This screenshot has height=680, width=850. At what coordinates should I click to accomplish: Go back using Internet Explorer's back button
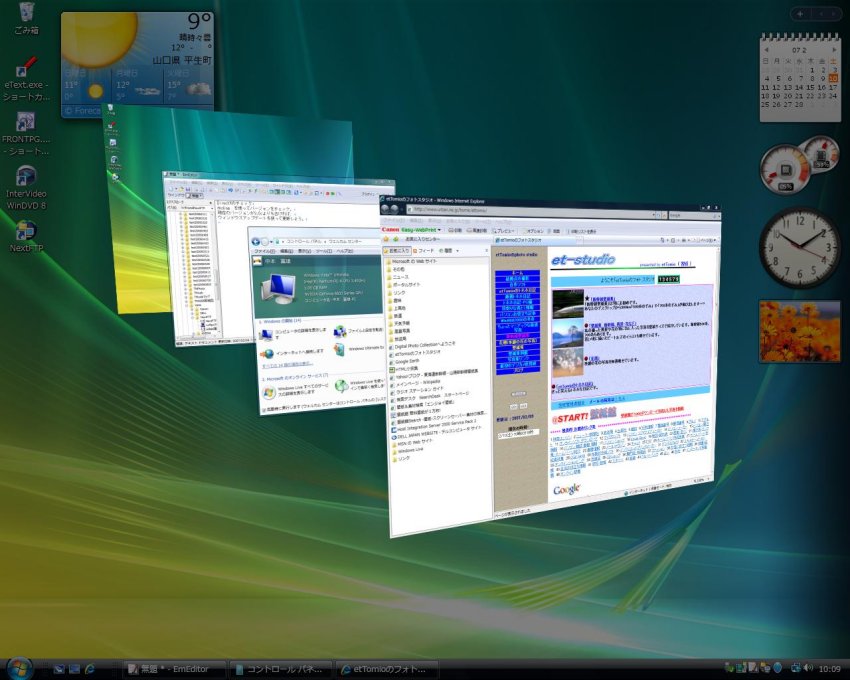coord(385,209)
